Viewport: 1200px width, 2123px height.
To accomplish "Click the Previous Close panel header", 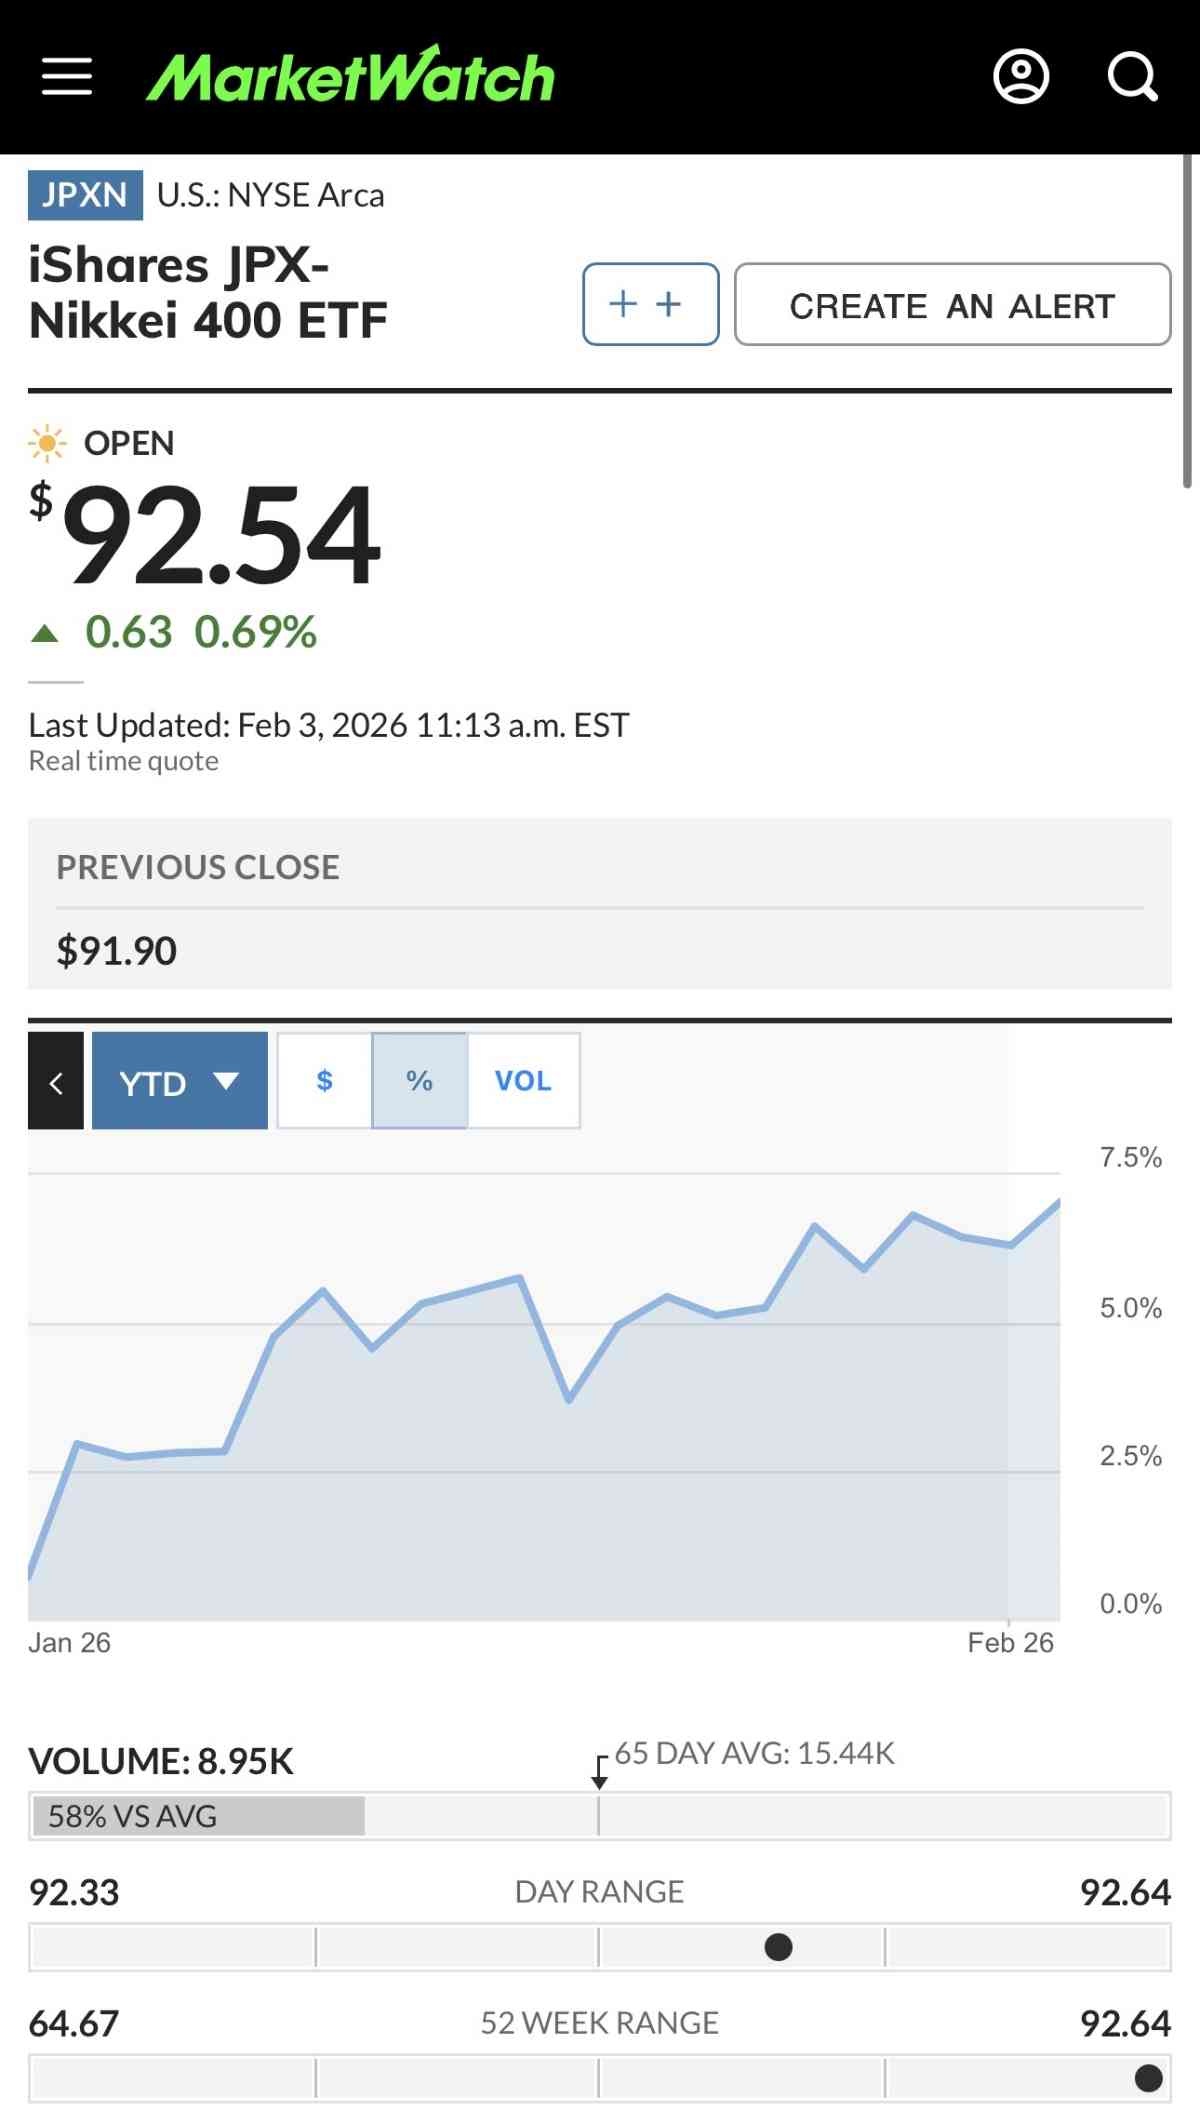I will (198, 867).
